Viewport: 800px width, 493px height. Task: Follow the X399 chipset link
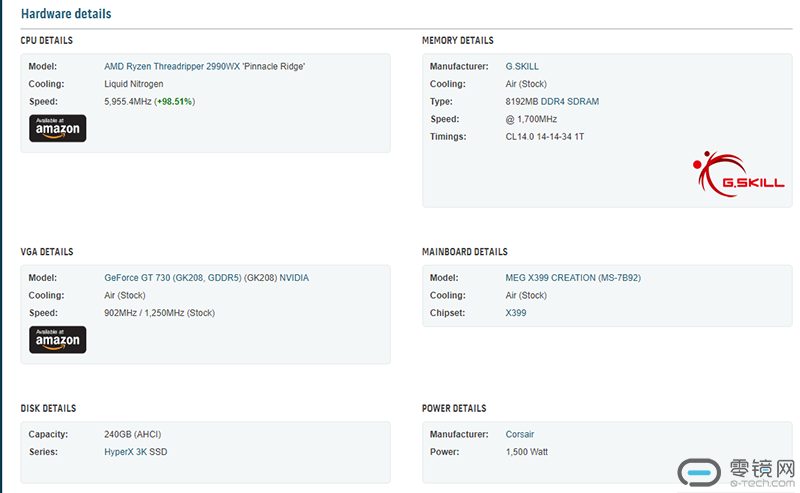coord(516,313)
